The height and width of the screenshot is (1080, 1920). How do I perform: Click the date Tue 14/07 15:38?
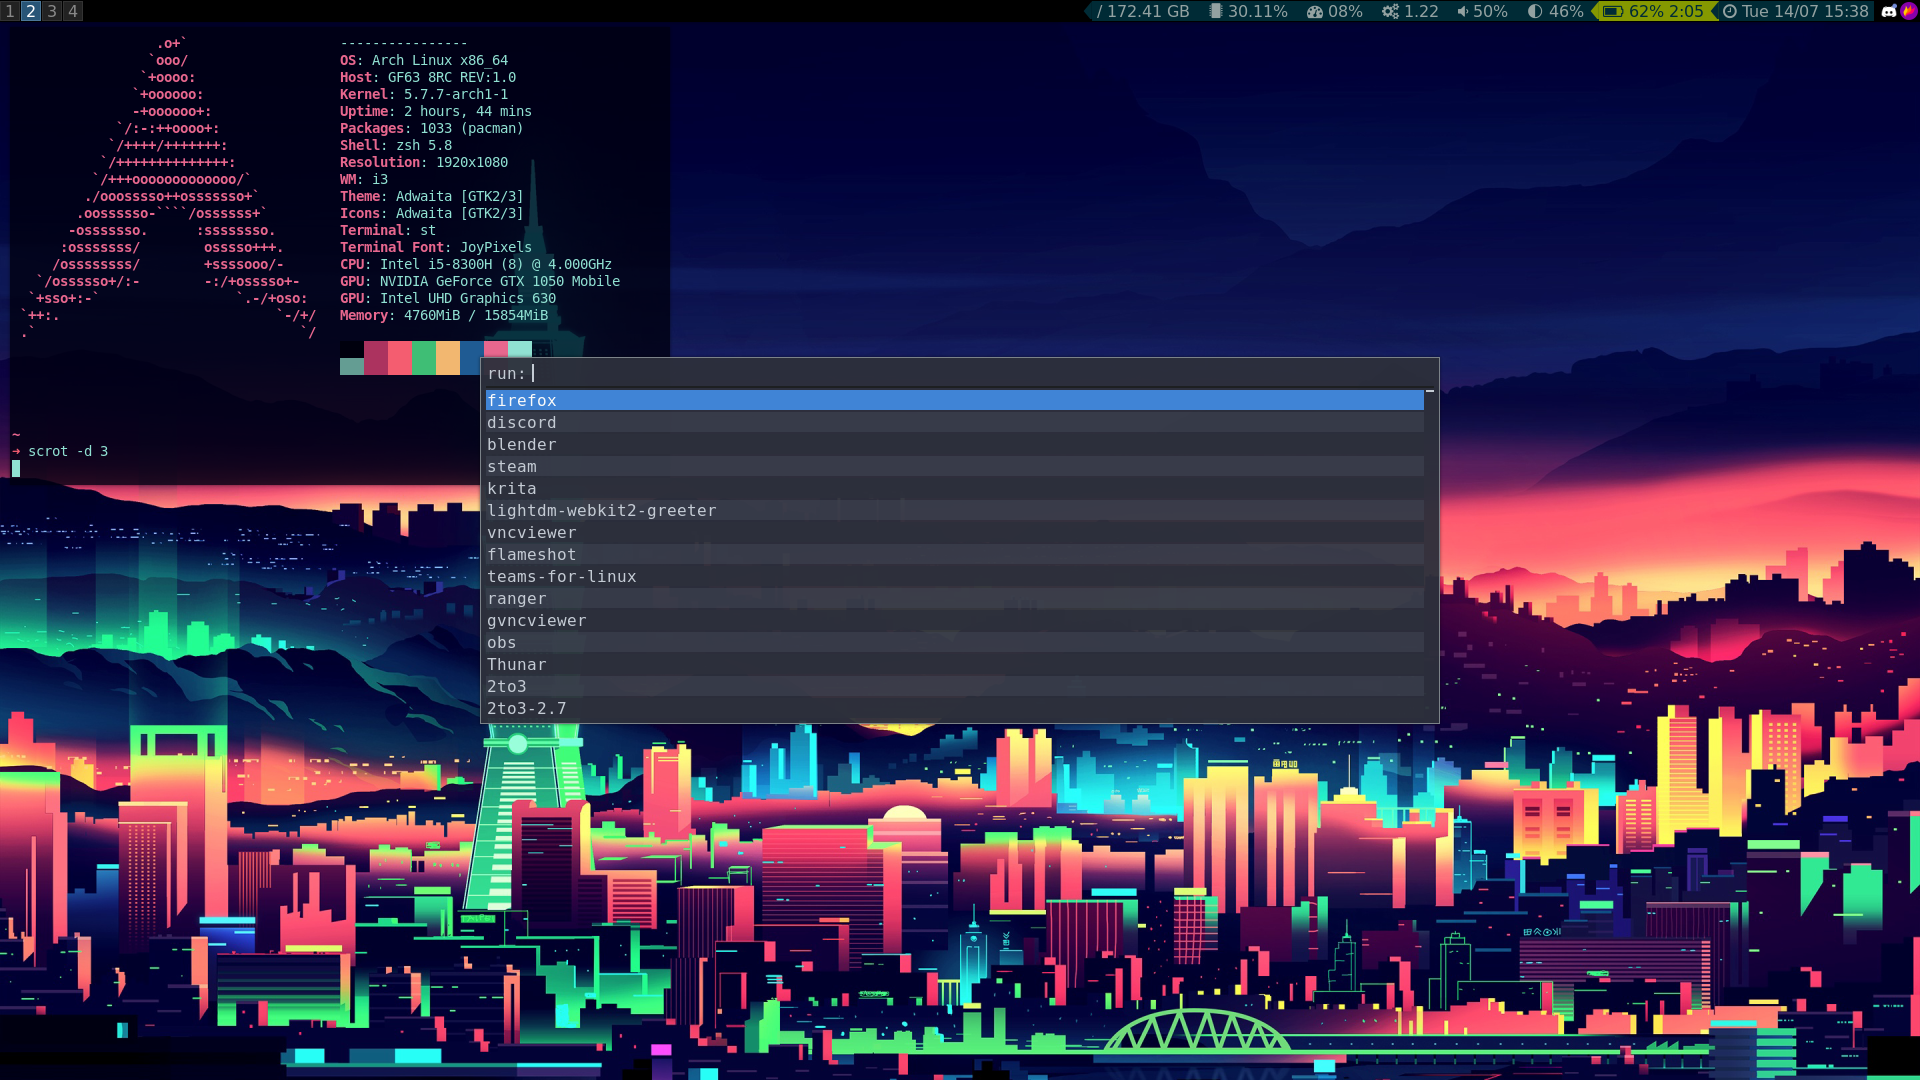[x=1805, y=12]
